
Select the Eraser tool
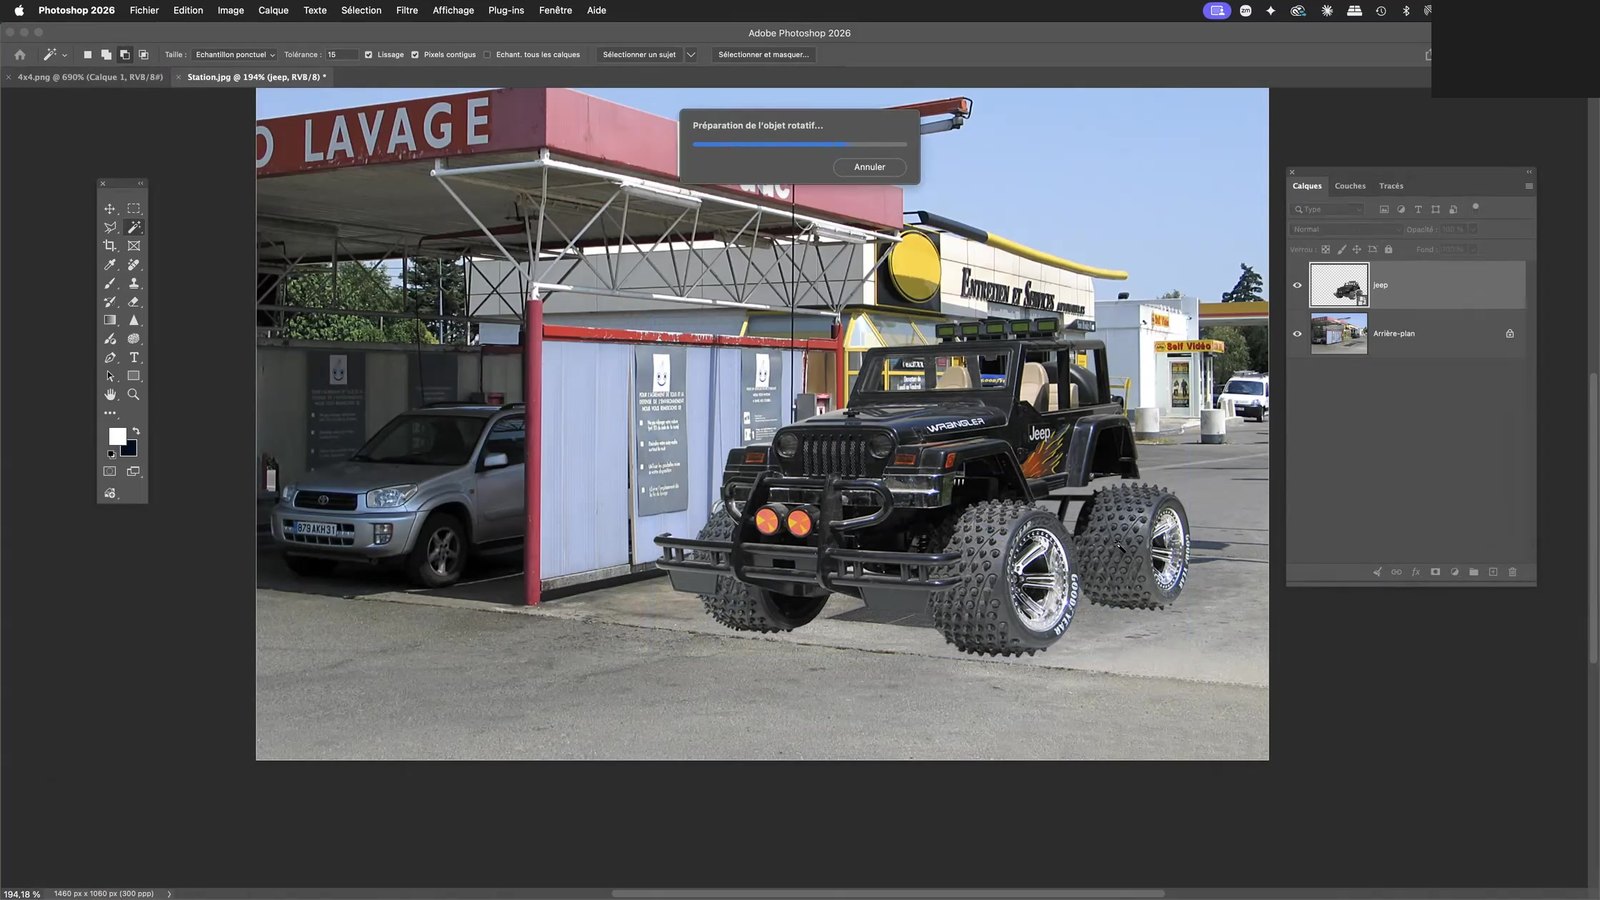coord(134,302)
